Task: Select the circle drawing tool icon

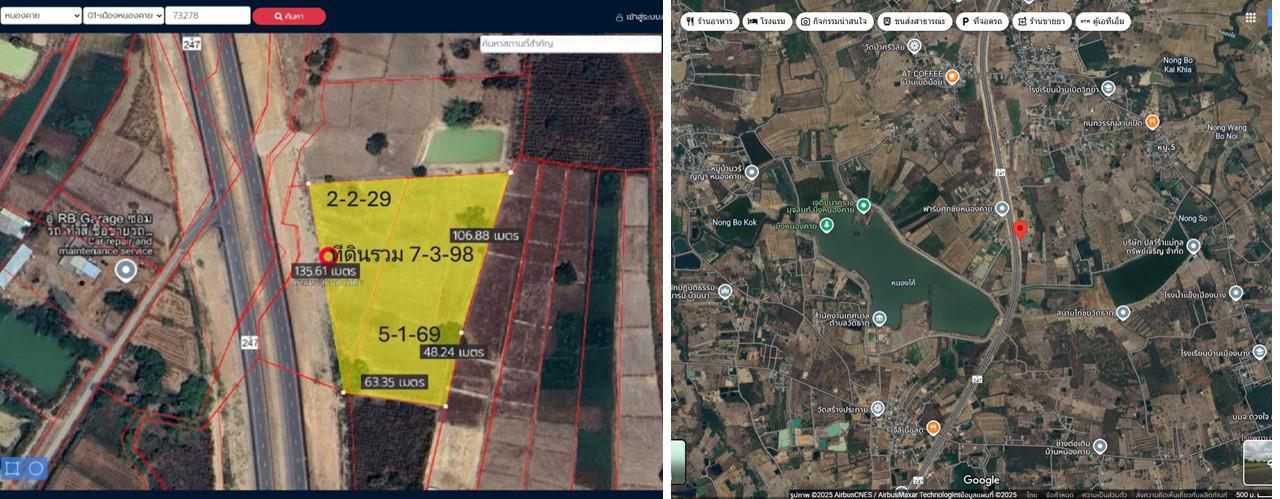Action: click(36, 468)
